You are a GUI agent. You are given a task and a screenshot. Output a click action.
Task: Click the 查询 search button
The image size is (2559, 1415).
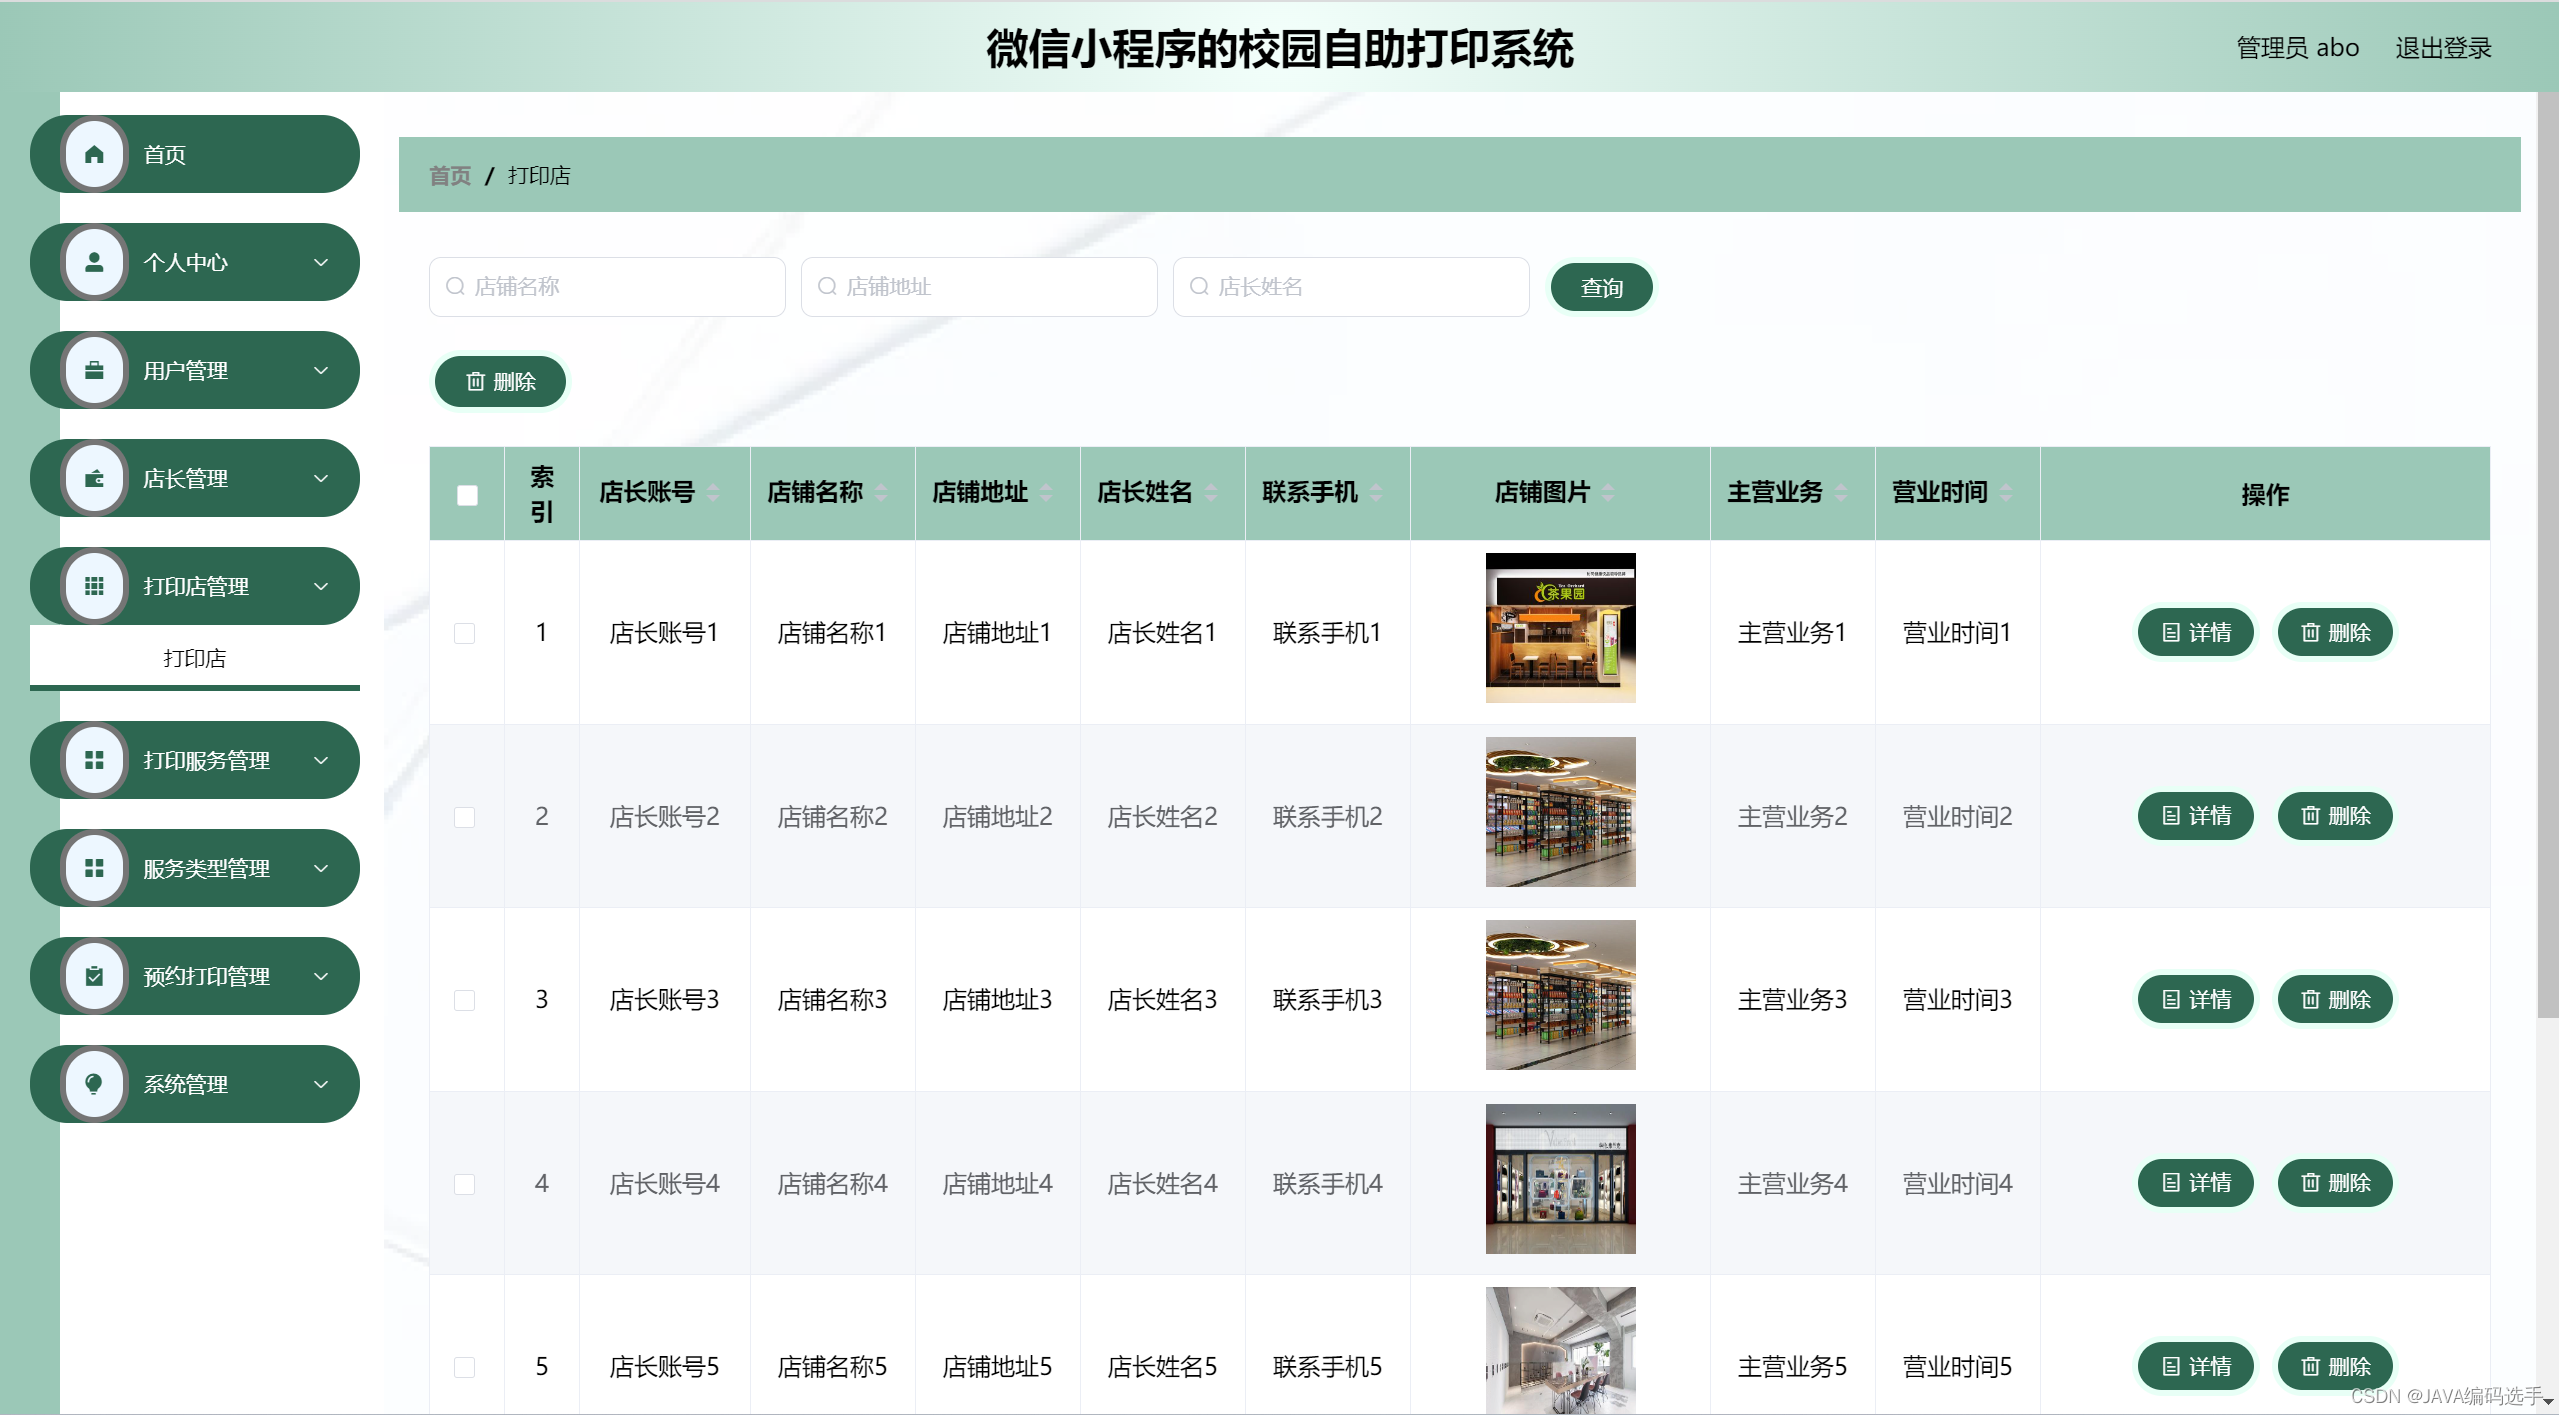pos(1601,288)
